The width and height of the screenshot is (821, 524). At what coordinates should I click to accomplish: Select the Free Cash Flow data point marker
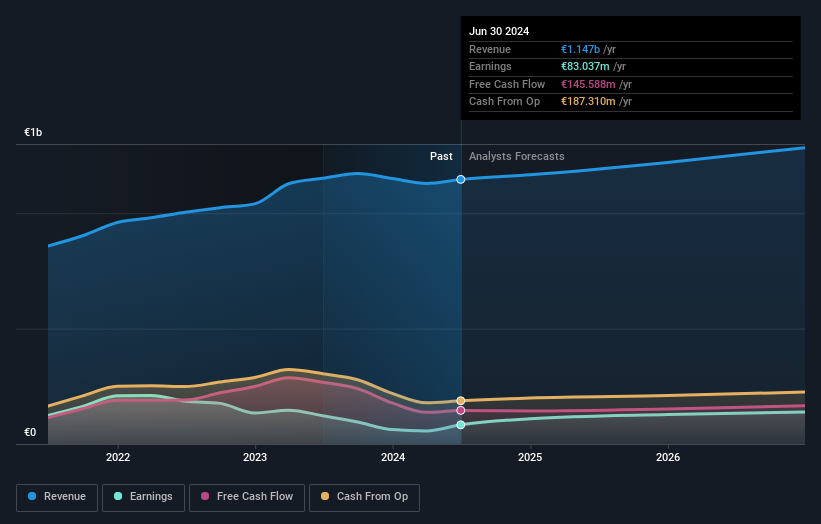coord(461,411)
